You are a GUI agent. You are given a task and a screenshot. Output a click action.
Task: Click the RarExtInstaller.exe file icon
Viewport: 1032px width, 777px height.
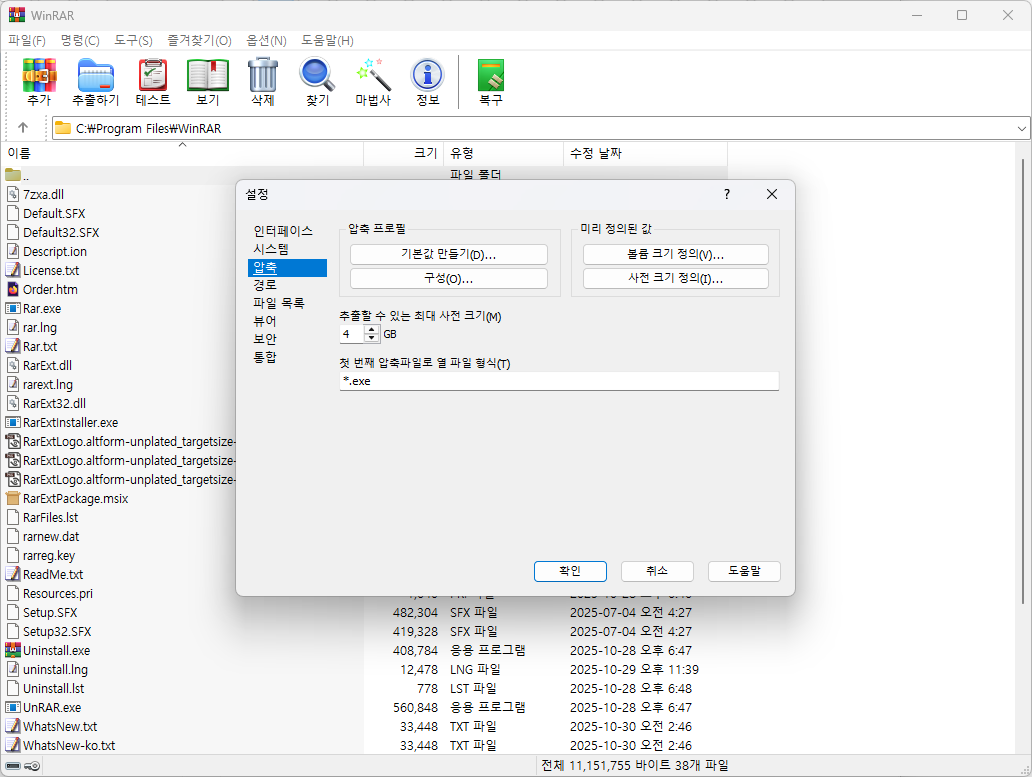(x=13, y=422)
